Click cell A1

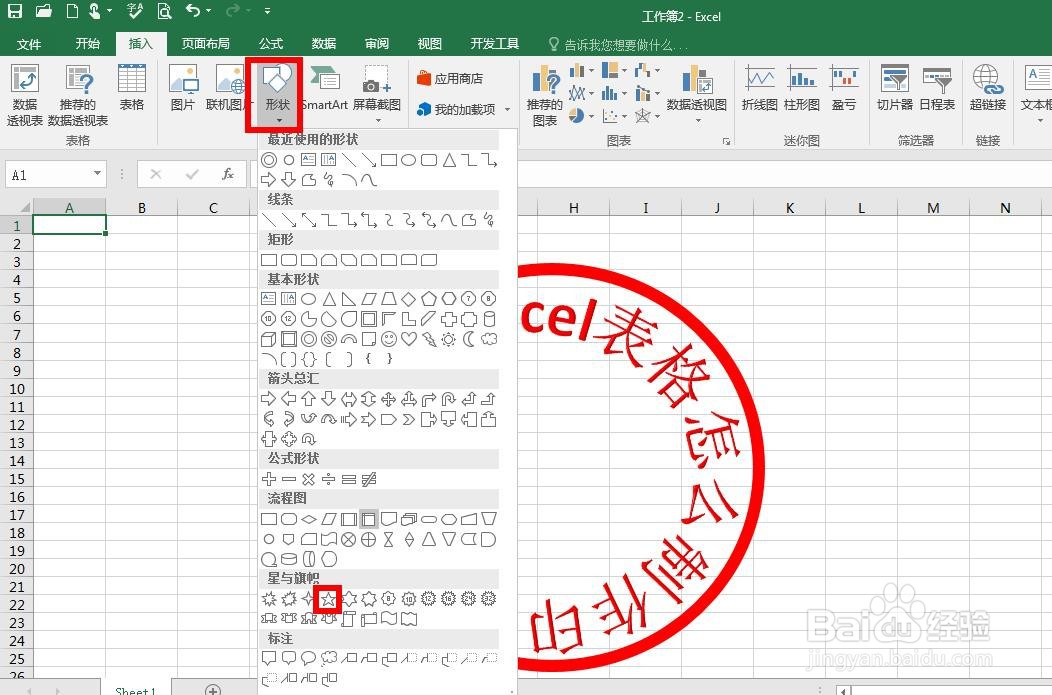click(x=69, y=225)
